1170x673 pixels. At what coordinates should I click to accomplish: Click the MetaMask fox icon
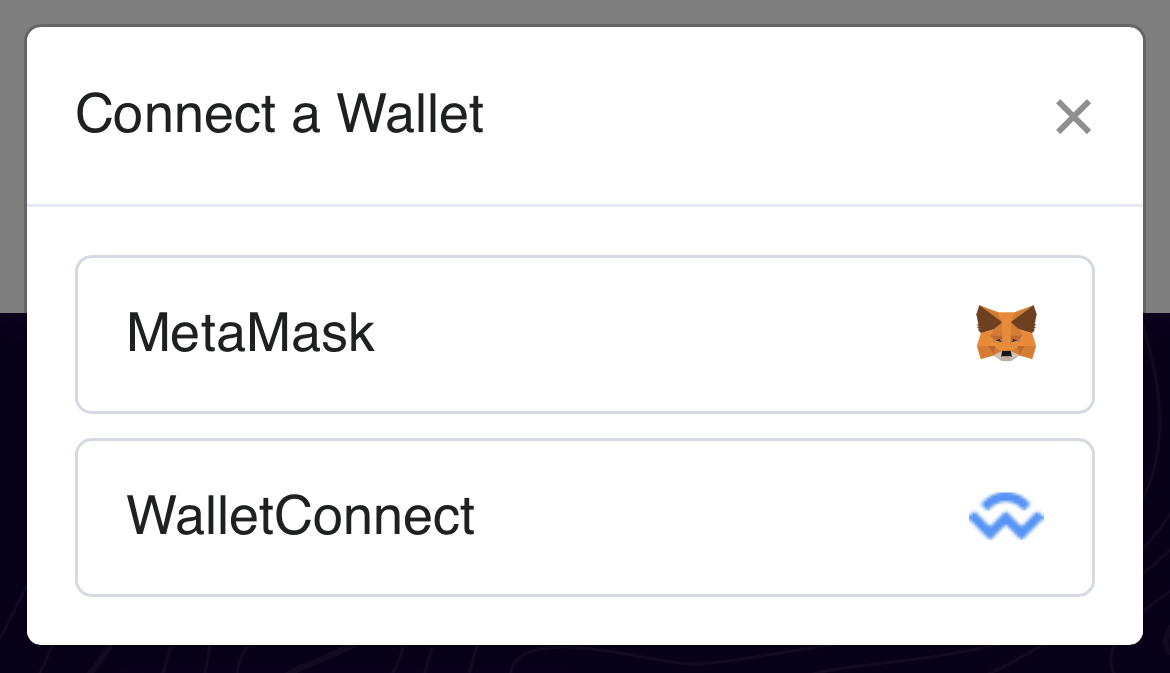click(x=1006, y=333)
